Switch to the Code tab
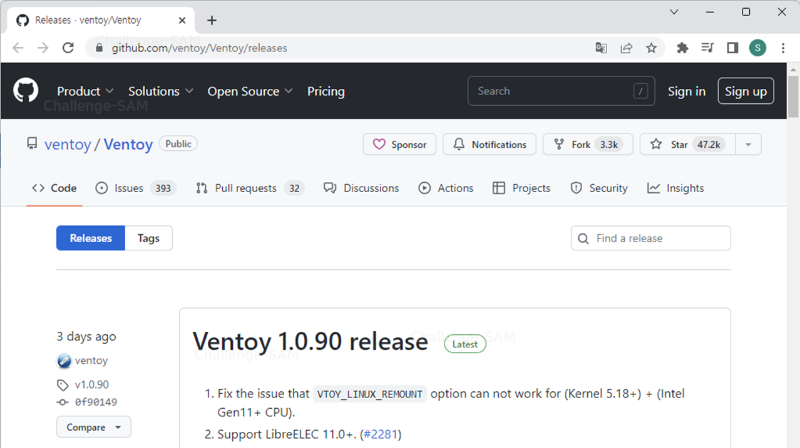This screenshot has height=448, width=800. pyautogui.click(x=54, y=188)
